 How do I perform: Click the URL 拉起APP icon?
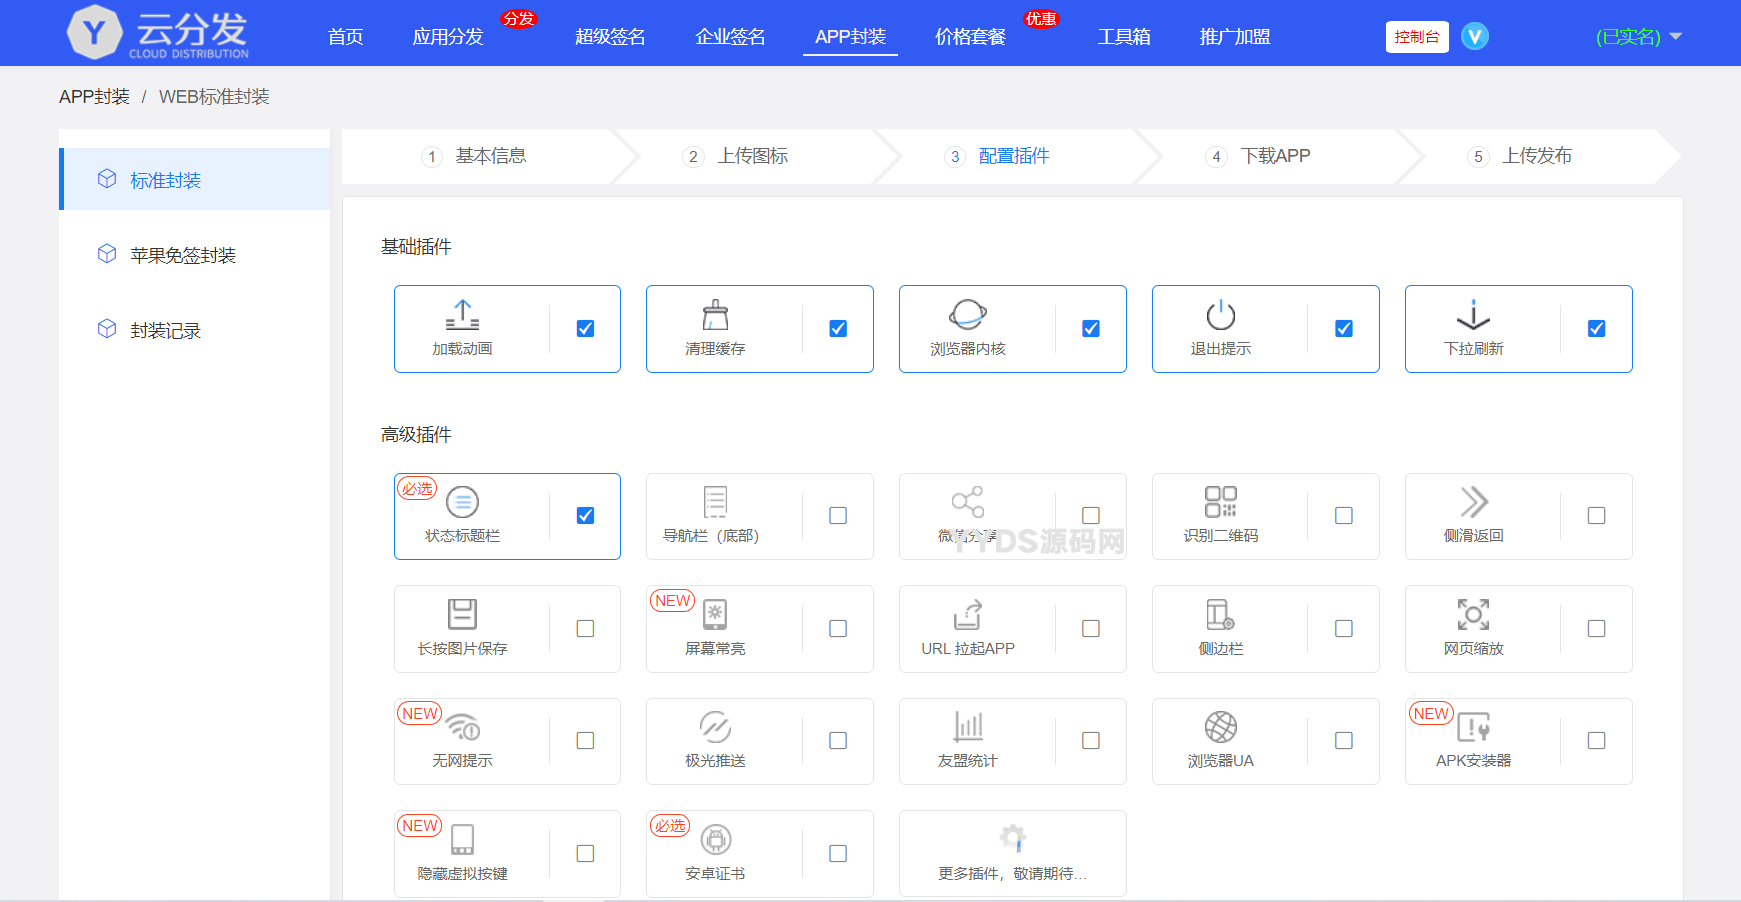pyautogui.click(x=968, y=614)
